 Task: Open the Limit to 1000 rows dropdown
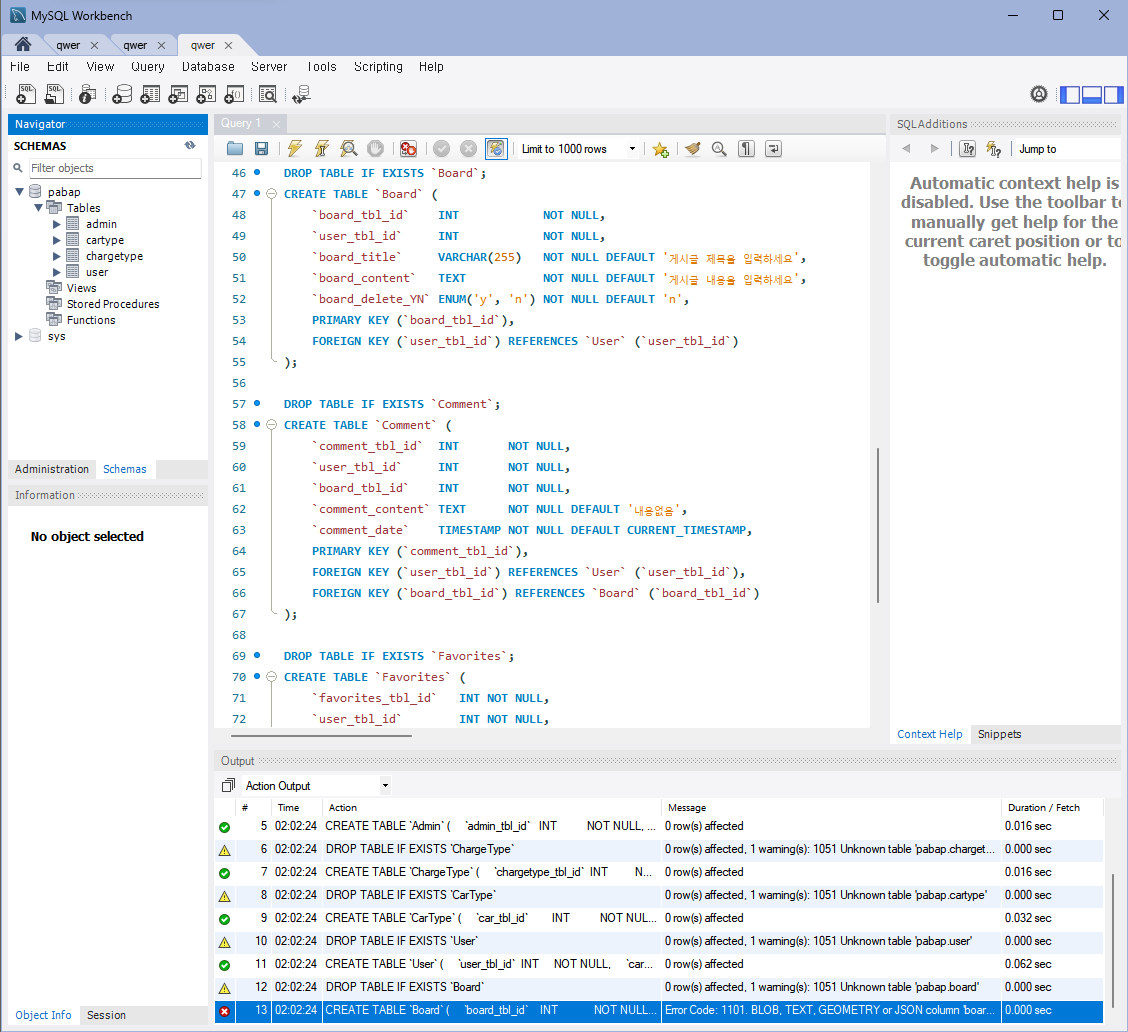tap(634, 148)
